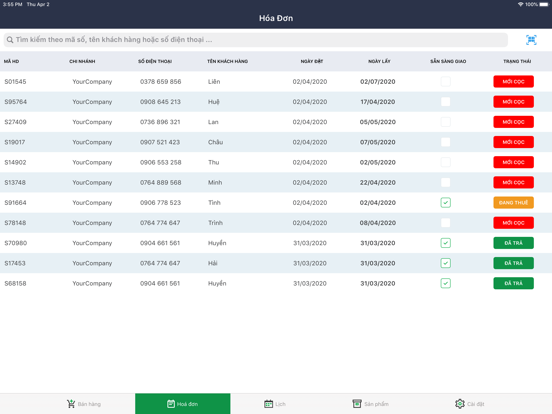Click ĐÃ TRẢ status of invoice S17453
The height and width of the screenshot is (414, 552).
click(x=513, y=263)
